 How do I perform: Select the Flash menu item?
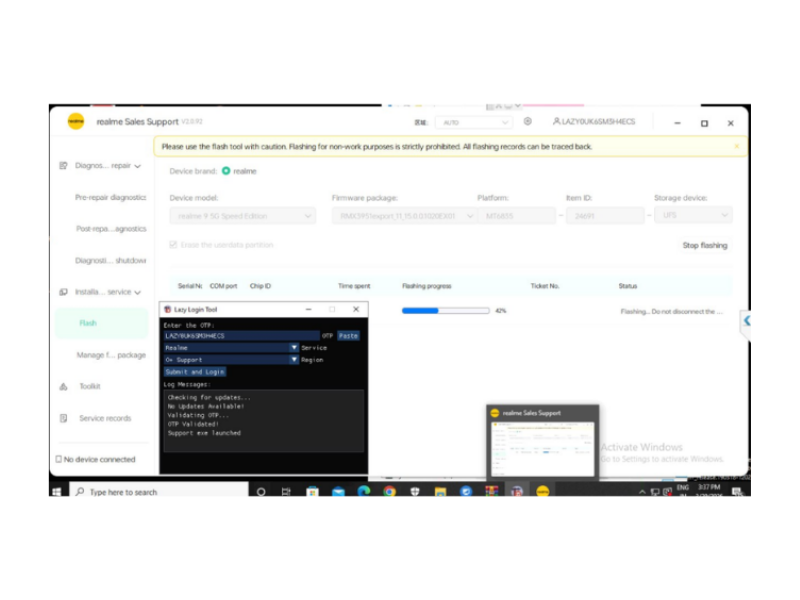click(102, 323)
